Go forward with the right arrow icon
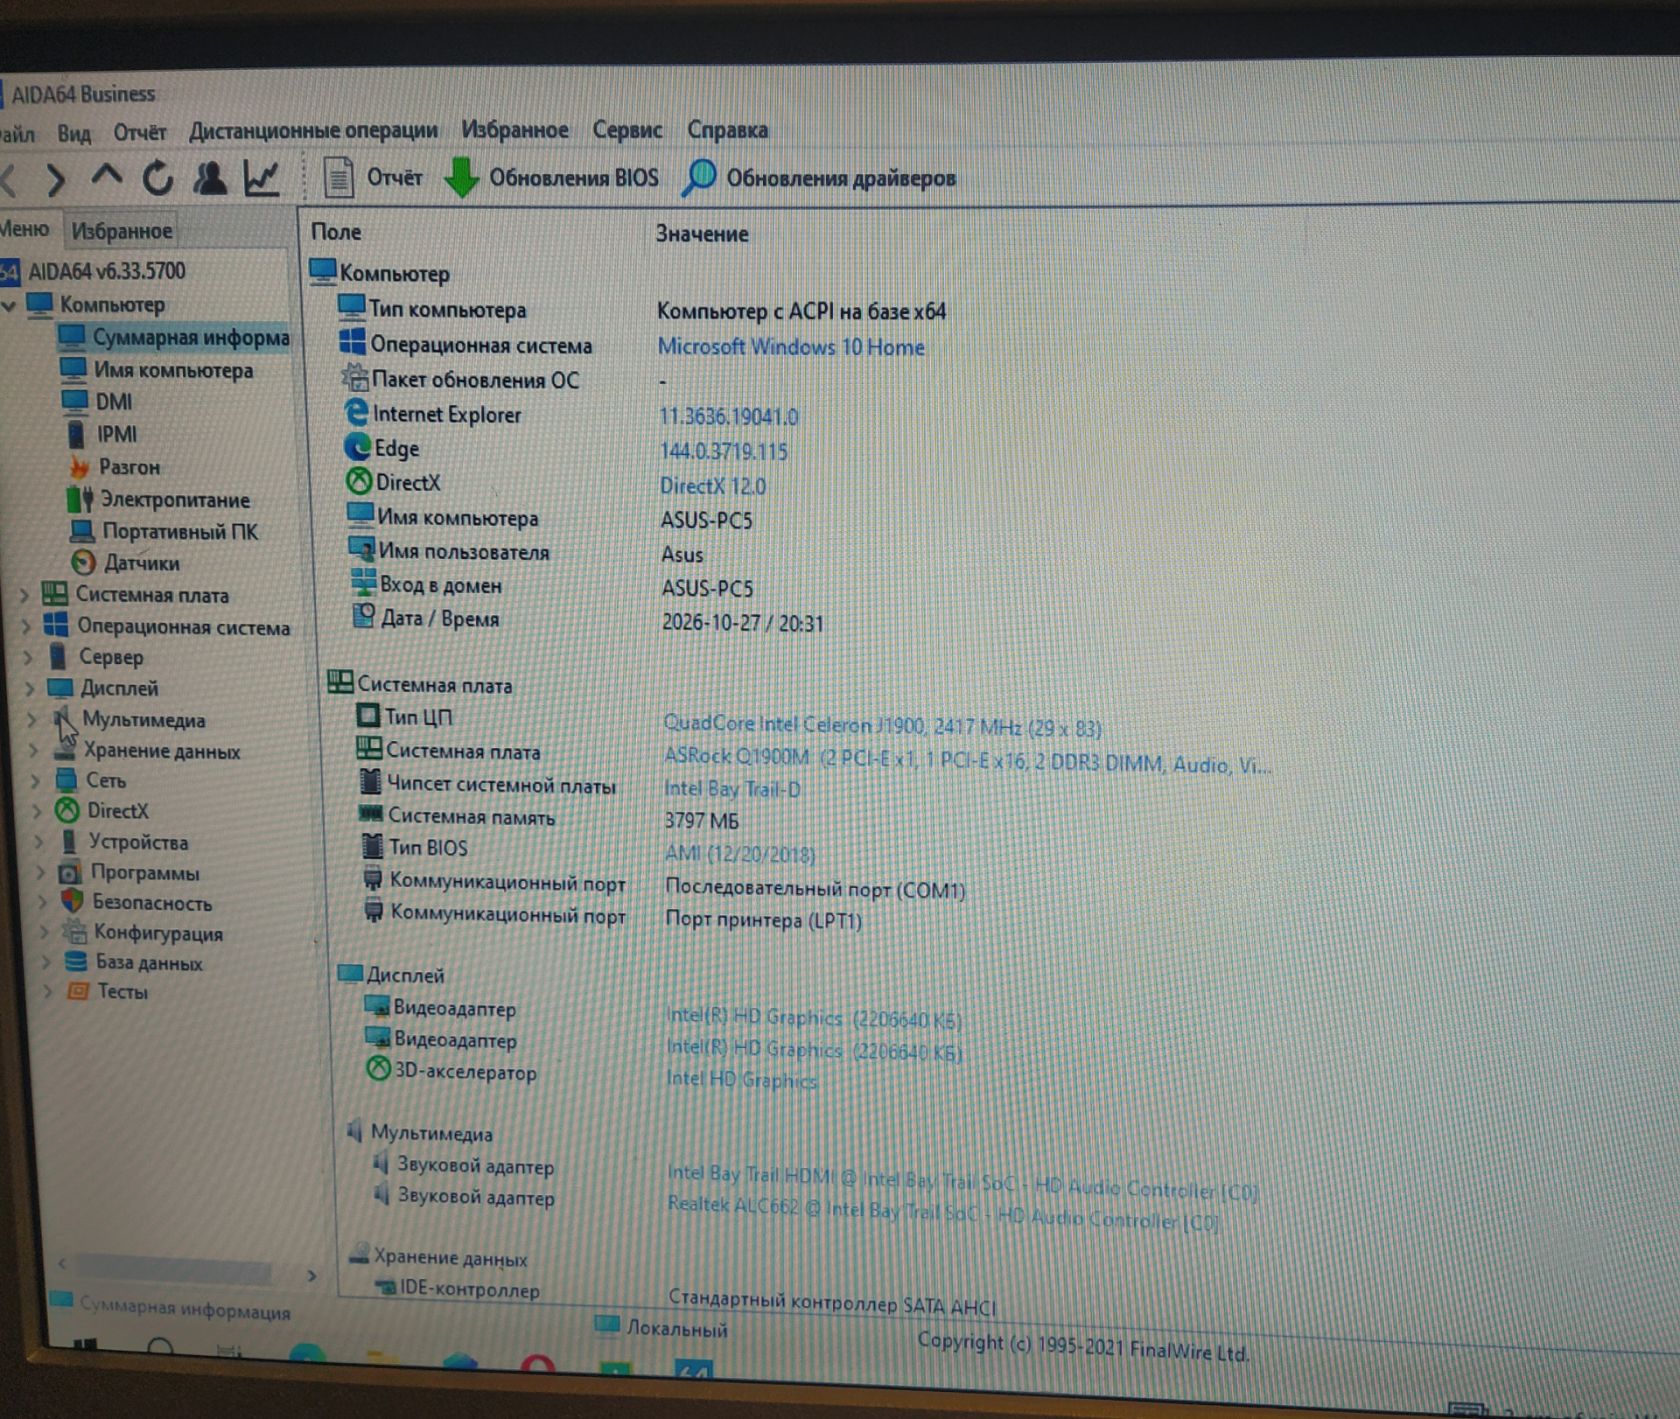Viewport: 1680px width, 1419px height. point(56,180)
